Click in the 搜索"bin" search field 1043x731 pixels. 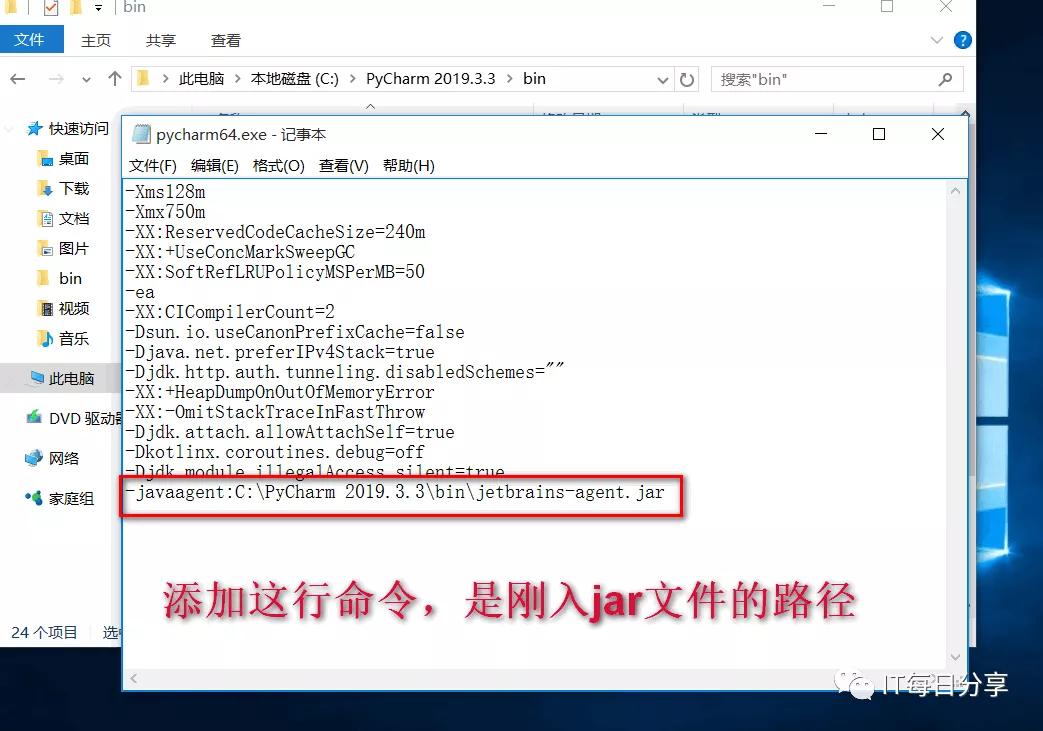click(825, 80)
